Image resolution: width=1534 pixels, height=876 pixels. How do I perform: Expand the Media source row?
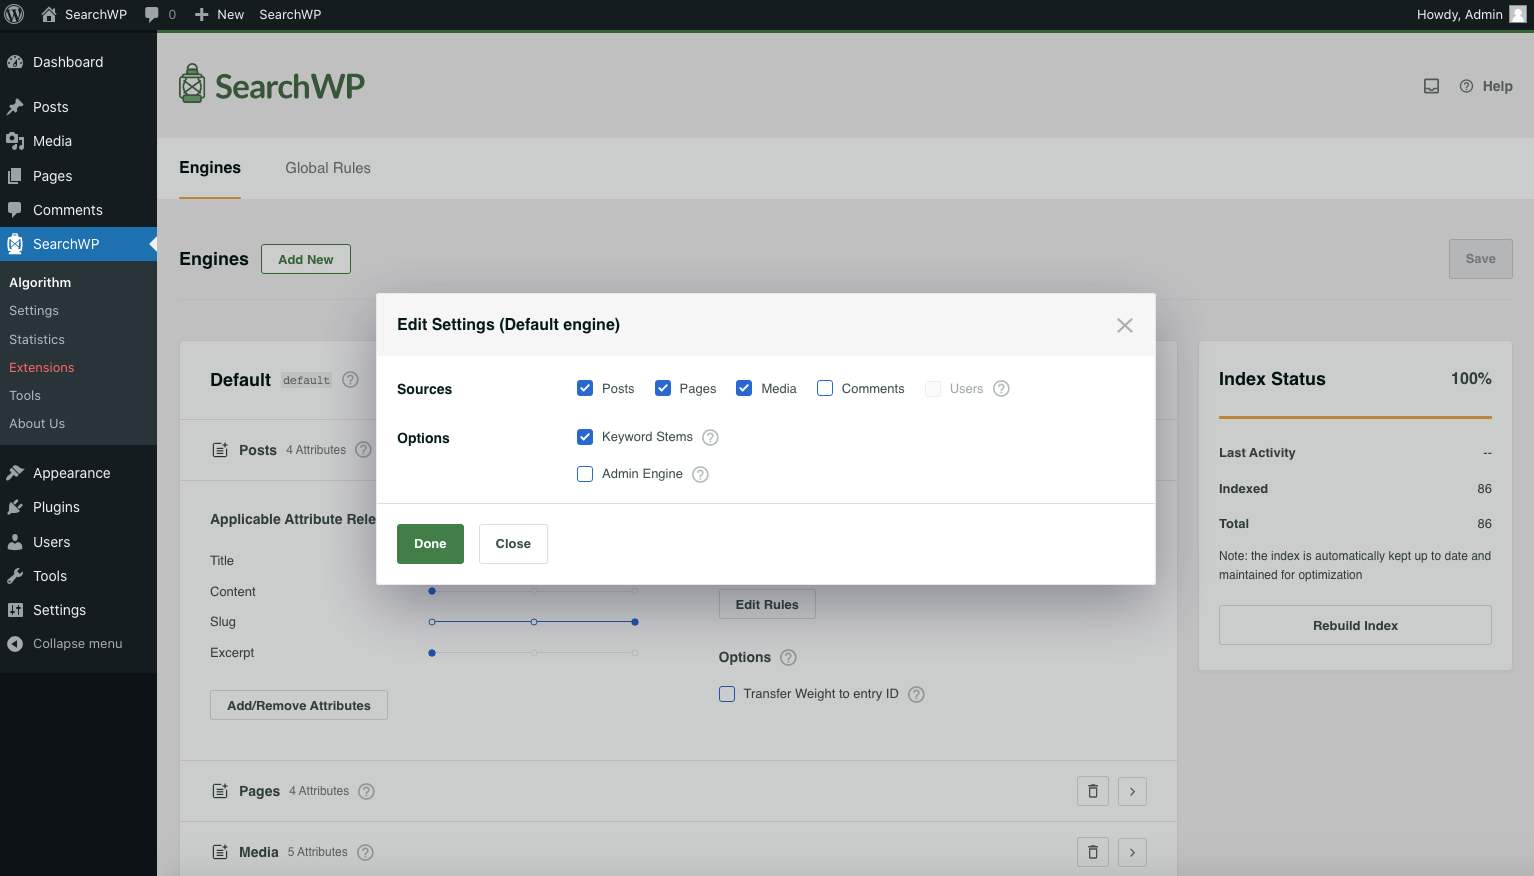pos(1132,852)
